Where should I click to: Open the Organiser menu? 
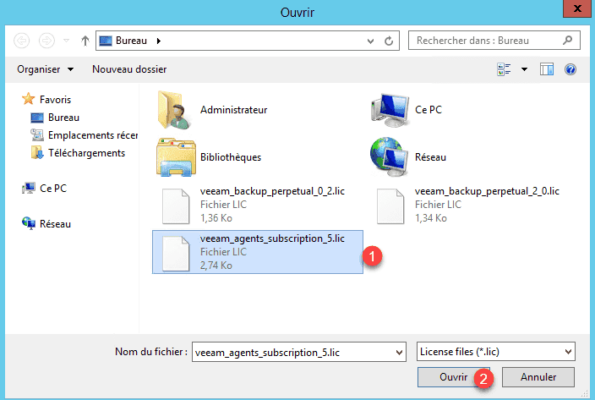[45, 69]
